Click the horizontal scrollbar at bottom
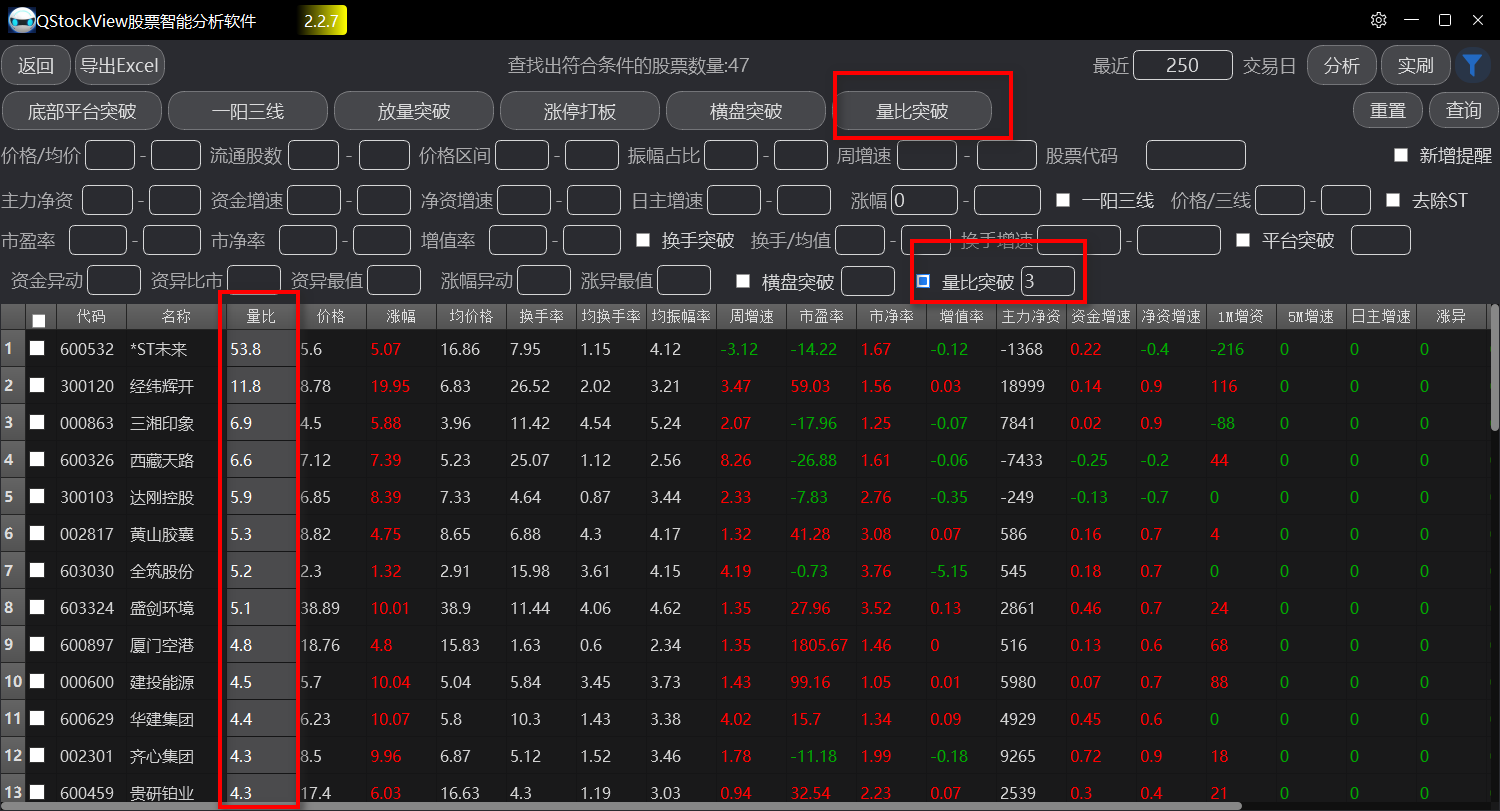The width and height of the screenshot is (1500, 811). [620, 805]
